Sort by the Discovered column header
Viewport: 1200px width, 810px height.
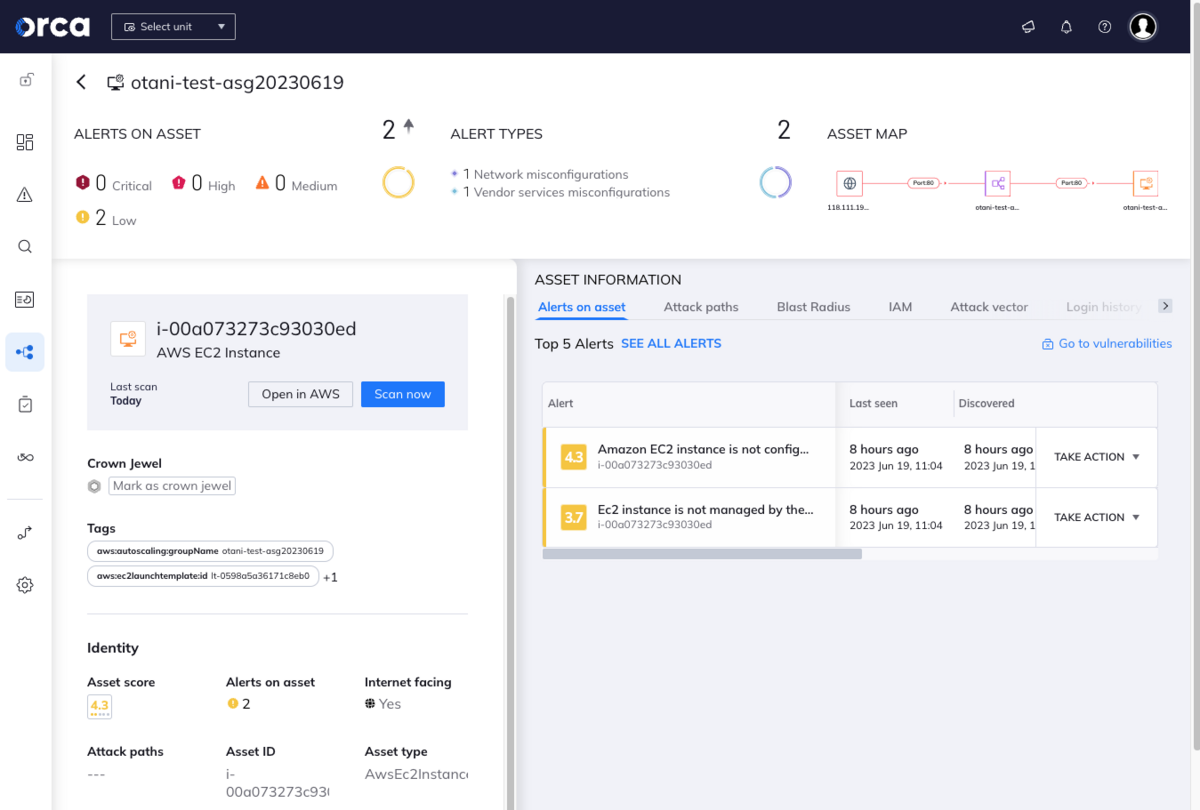986,403
